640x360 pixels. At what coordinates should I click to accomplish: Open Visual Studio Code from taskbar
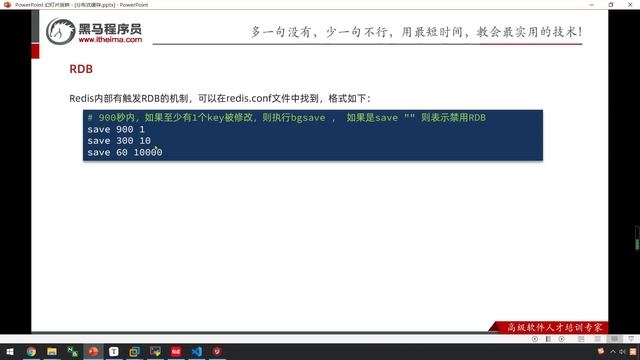(x=197, y=351)
